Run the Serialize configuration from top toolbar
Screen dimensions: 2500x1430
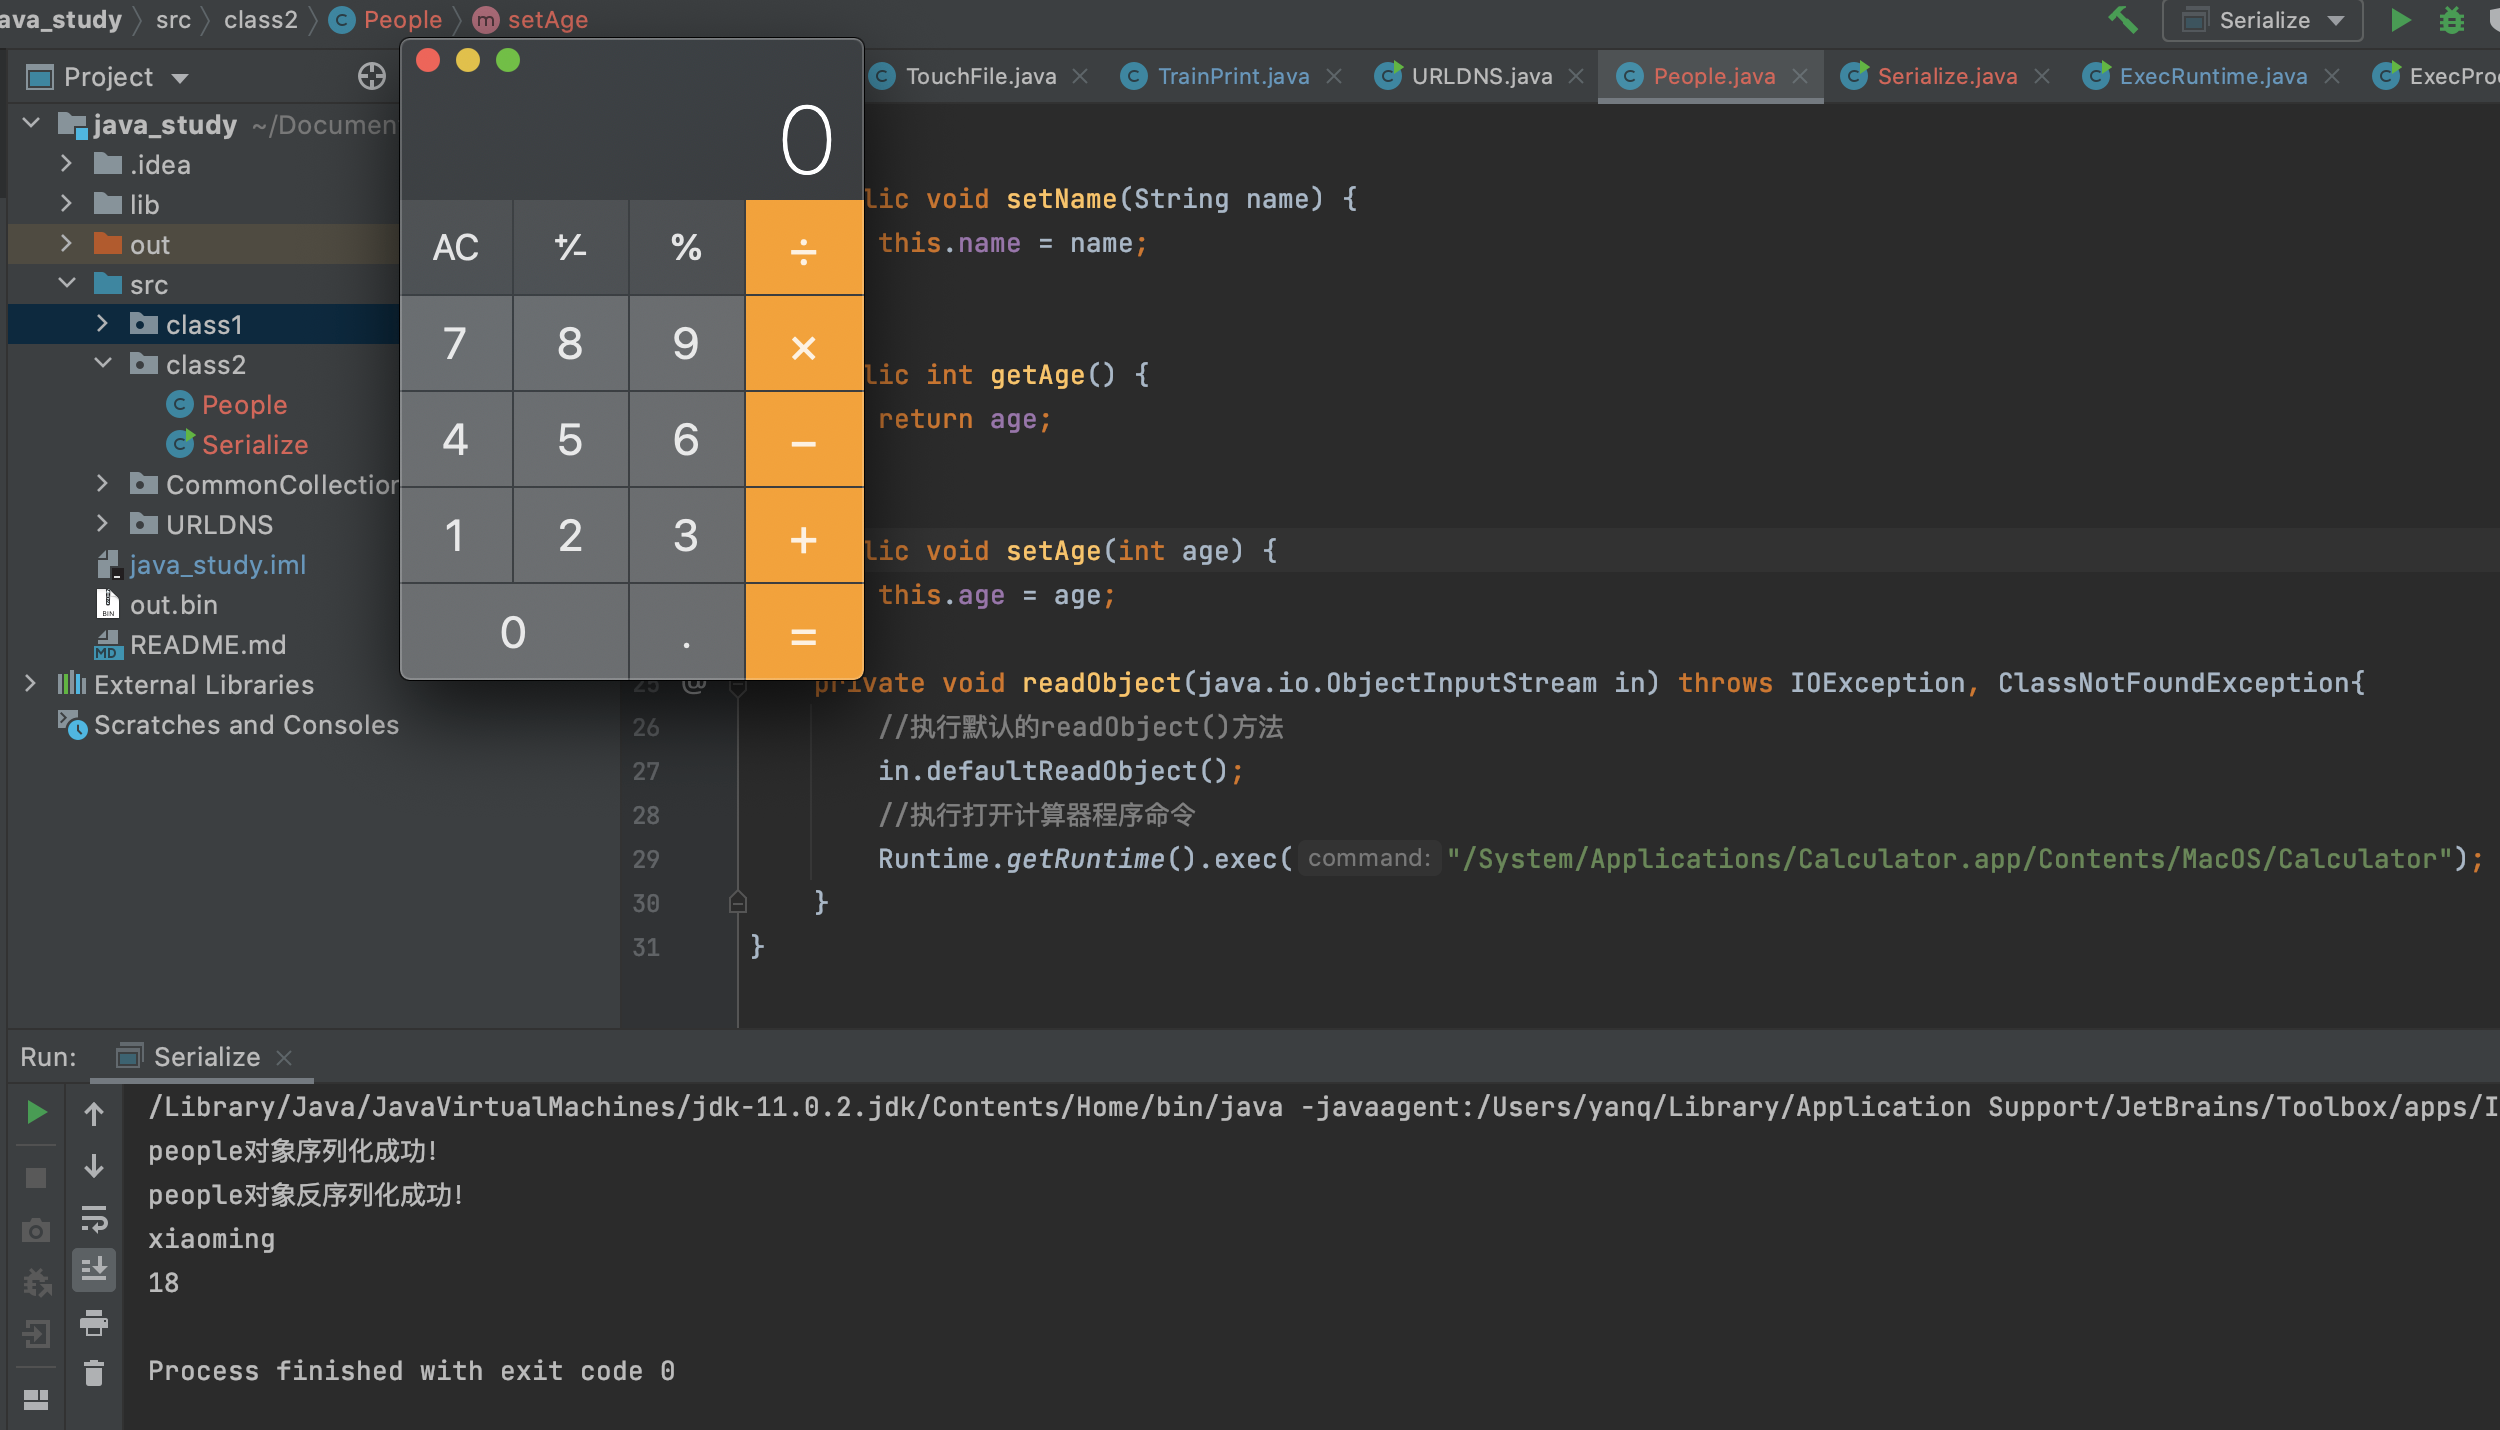point(2400,20)
